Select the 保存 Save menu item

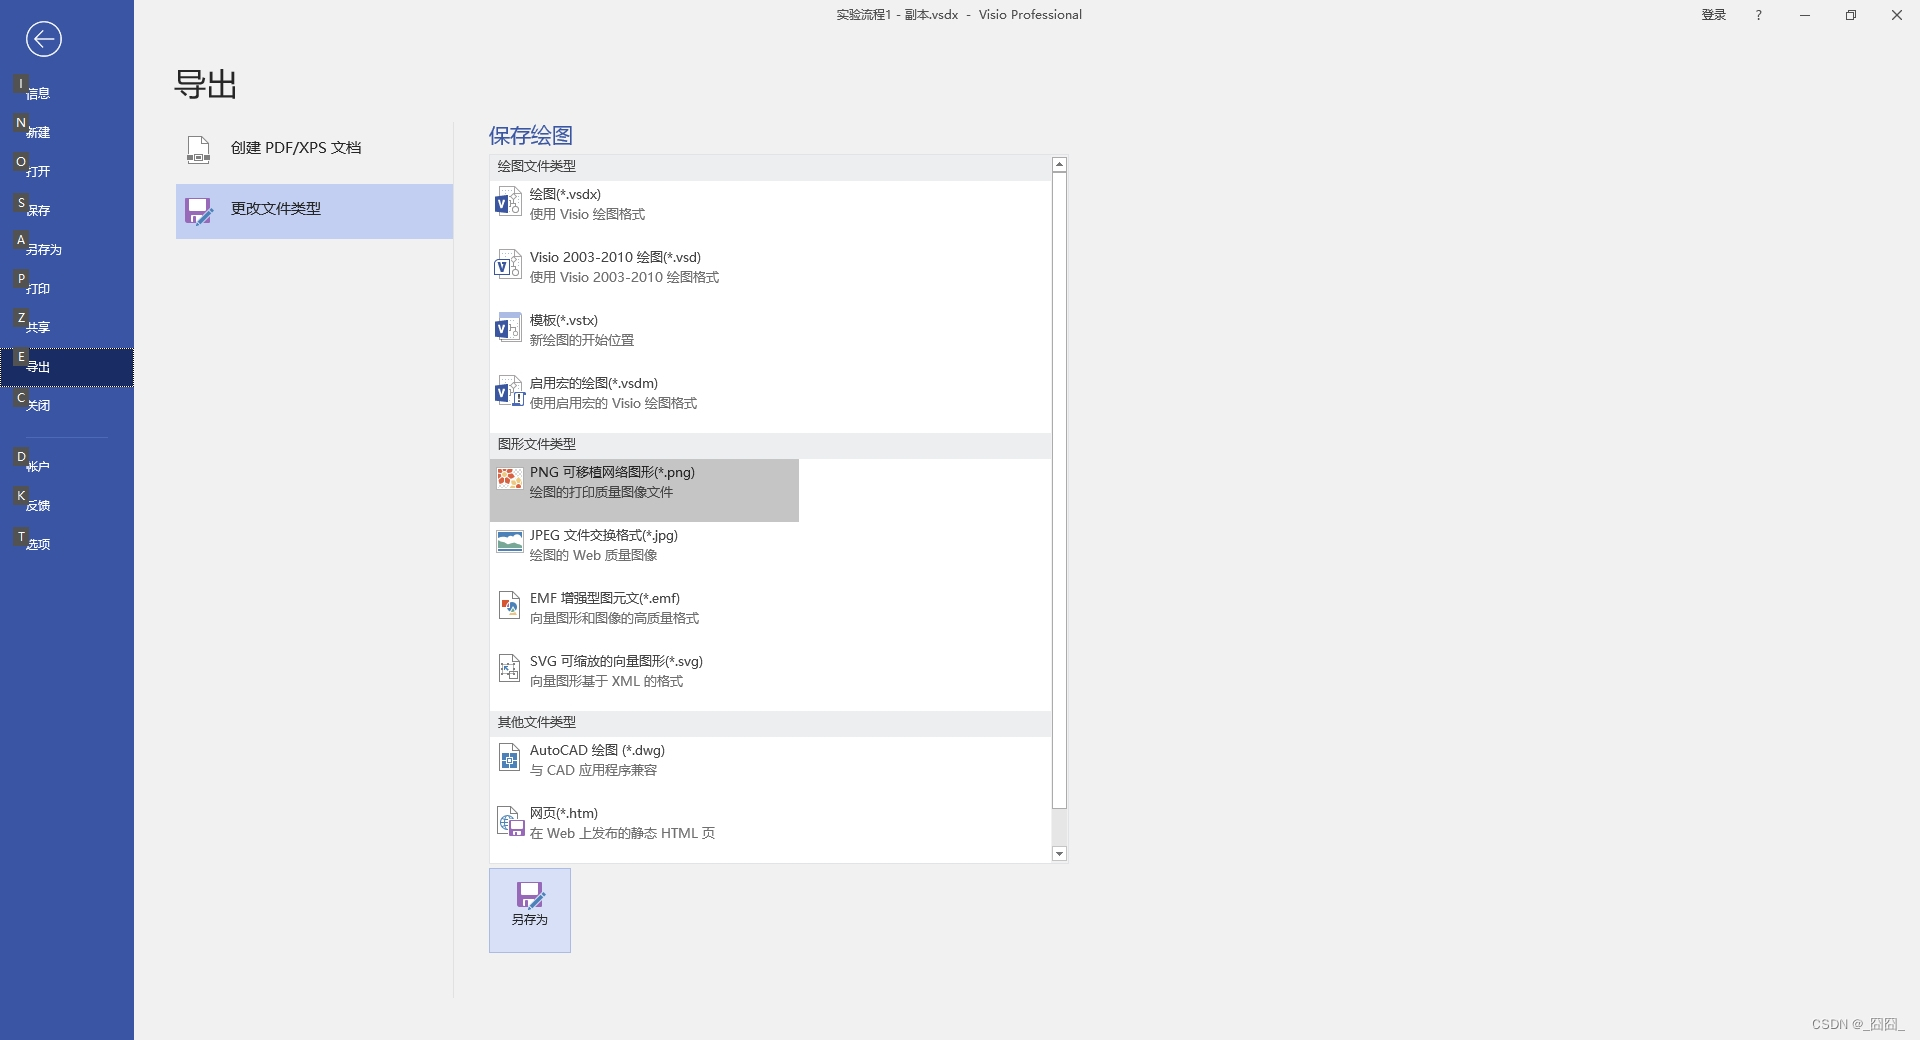pyautogui.click(x=66, y=210)
